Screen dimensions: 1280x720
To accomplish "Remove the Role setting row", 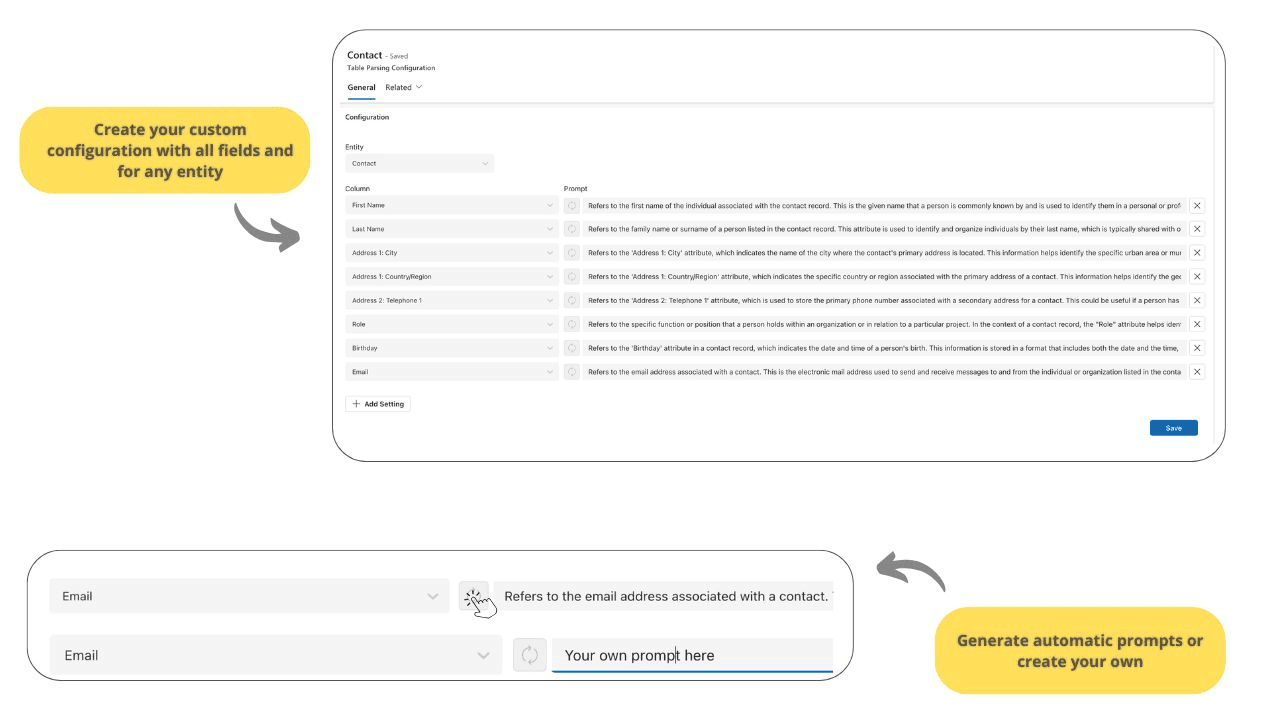I will (1197, 324).
